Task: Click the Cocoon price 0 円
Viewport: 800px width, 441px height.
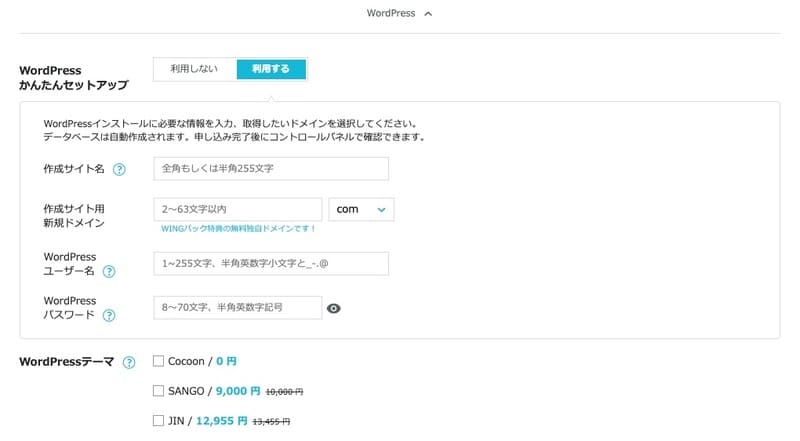Action: pyautogui.click(x=226, y=361)
